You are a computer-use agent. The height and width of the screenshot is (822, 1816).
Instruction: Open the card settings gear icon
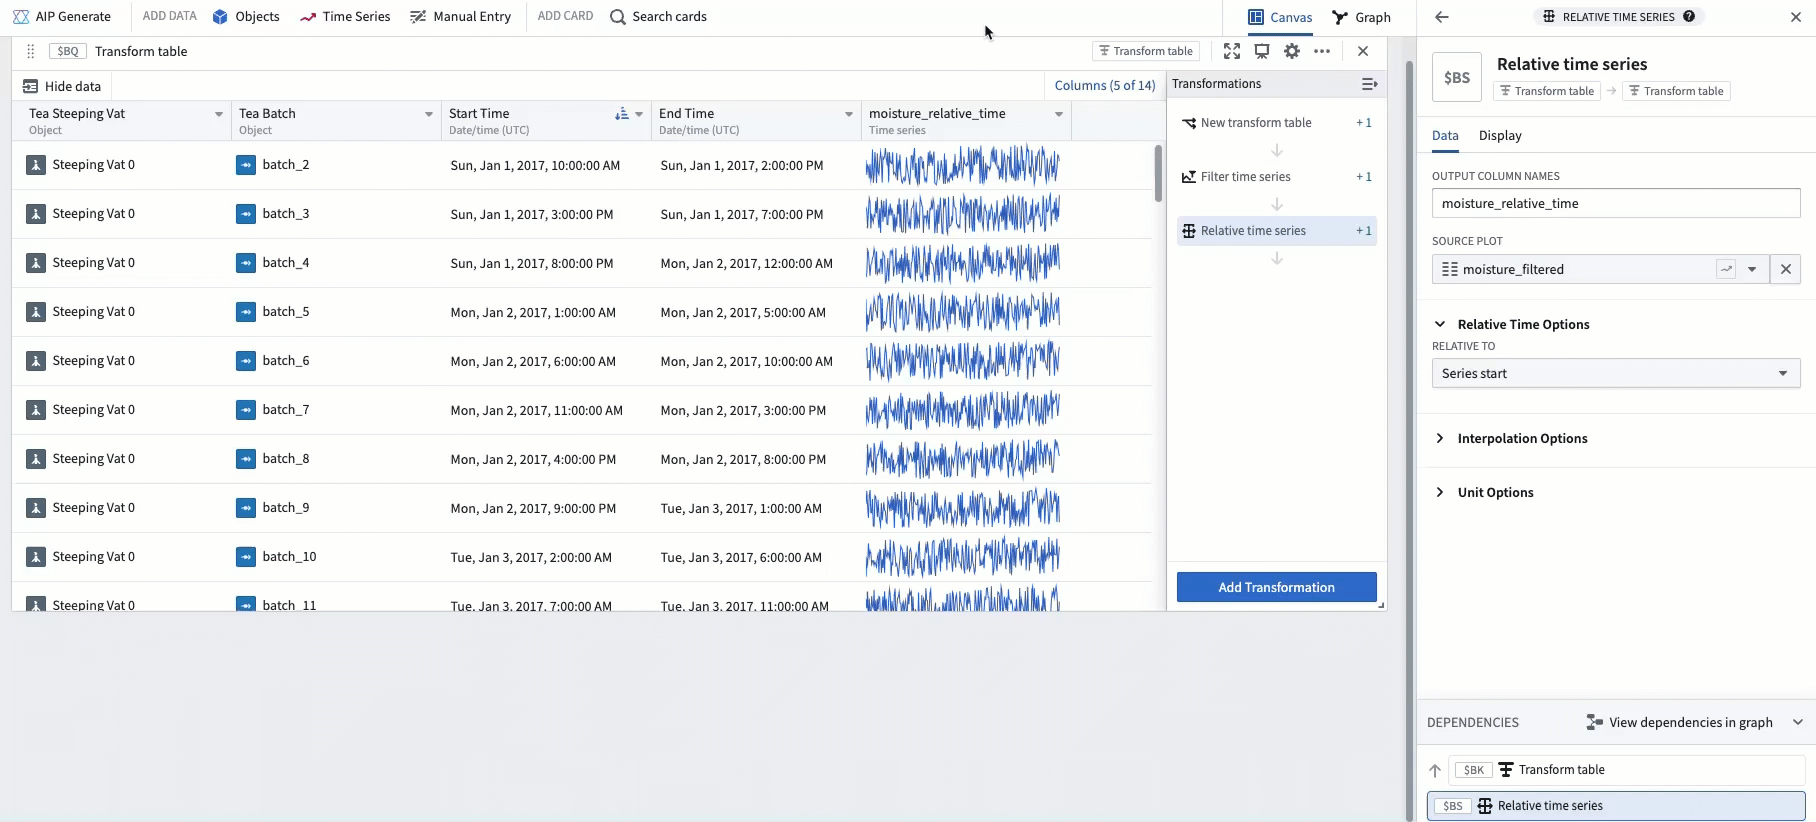point(1292,51)
